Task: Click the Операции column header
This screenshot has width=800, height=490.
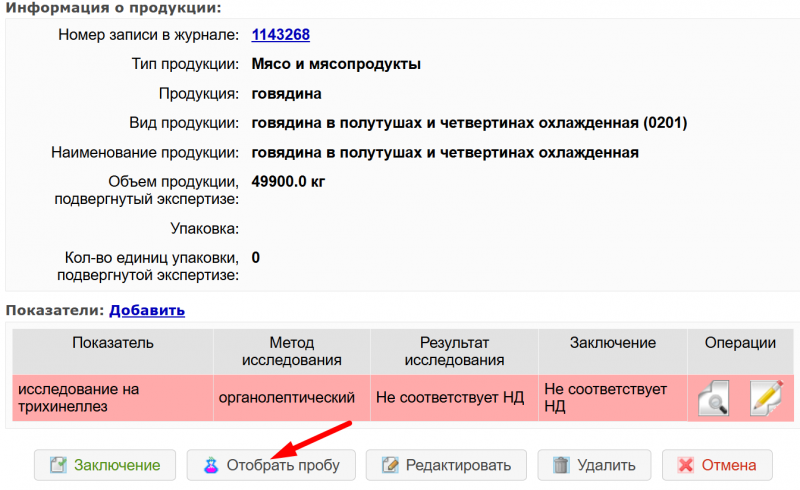Action: (740, 343)
